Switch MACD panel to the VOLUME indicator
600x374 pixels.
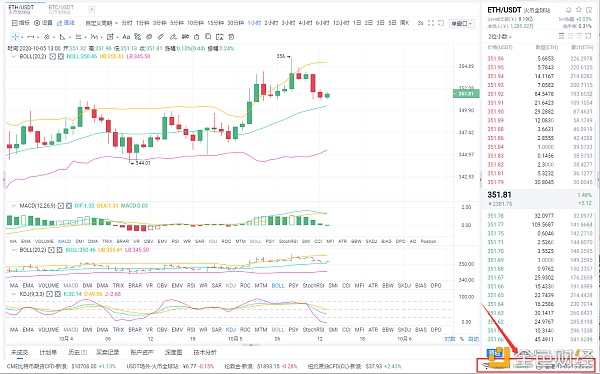pyautogui.click(x=44, y=241)
